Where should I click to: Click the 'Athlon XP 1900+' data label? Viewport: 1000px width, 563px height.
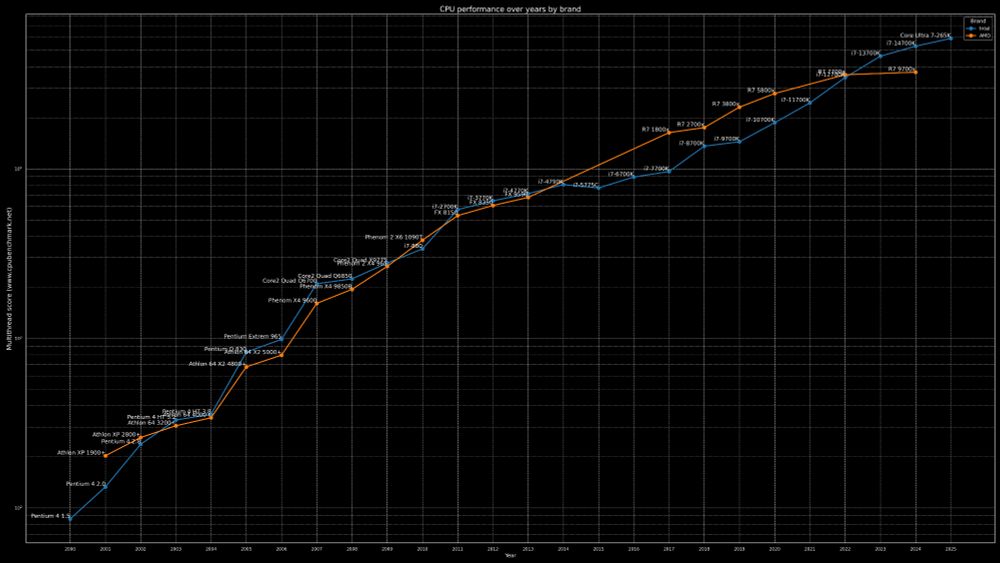(x=81, y=453)
